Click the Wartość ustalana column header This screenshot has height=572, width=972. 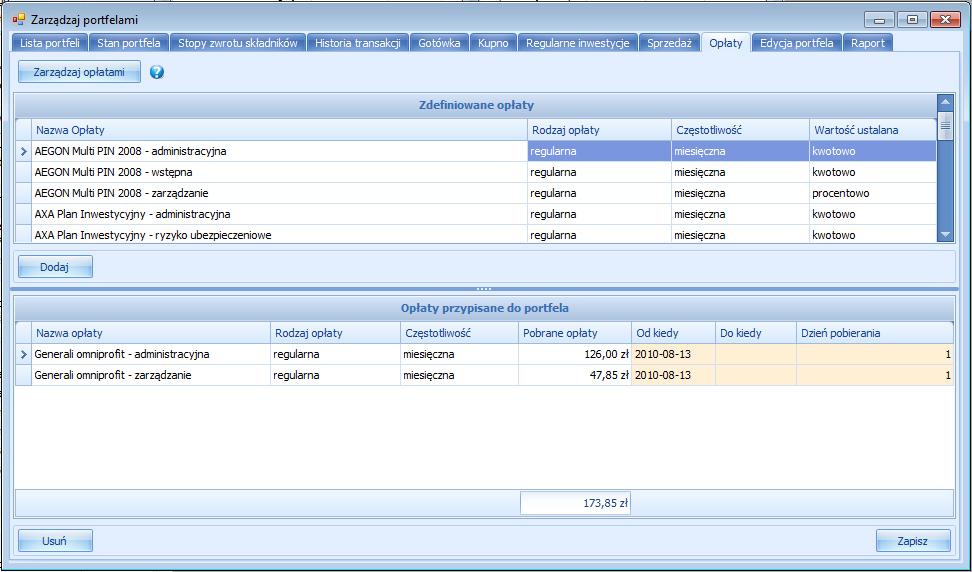pos(873,130)
